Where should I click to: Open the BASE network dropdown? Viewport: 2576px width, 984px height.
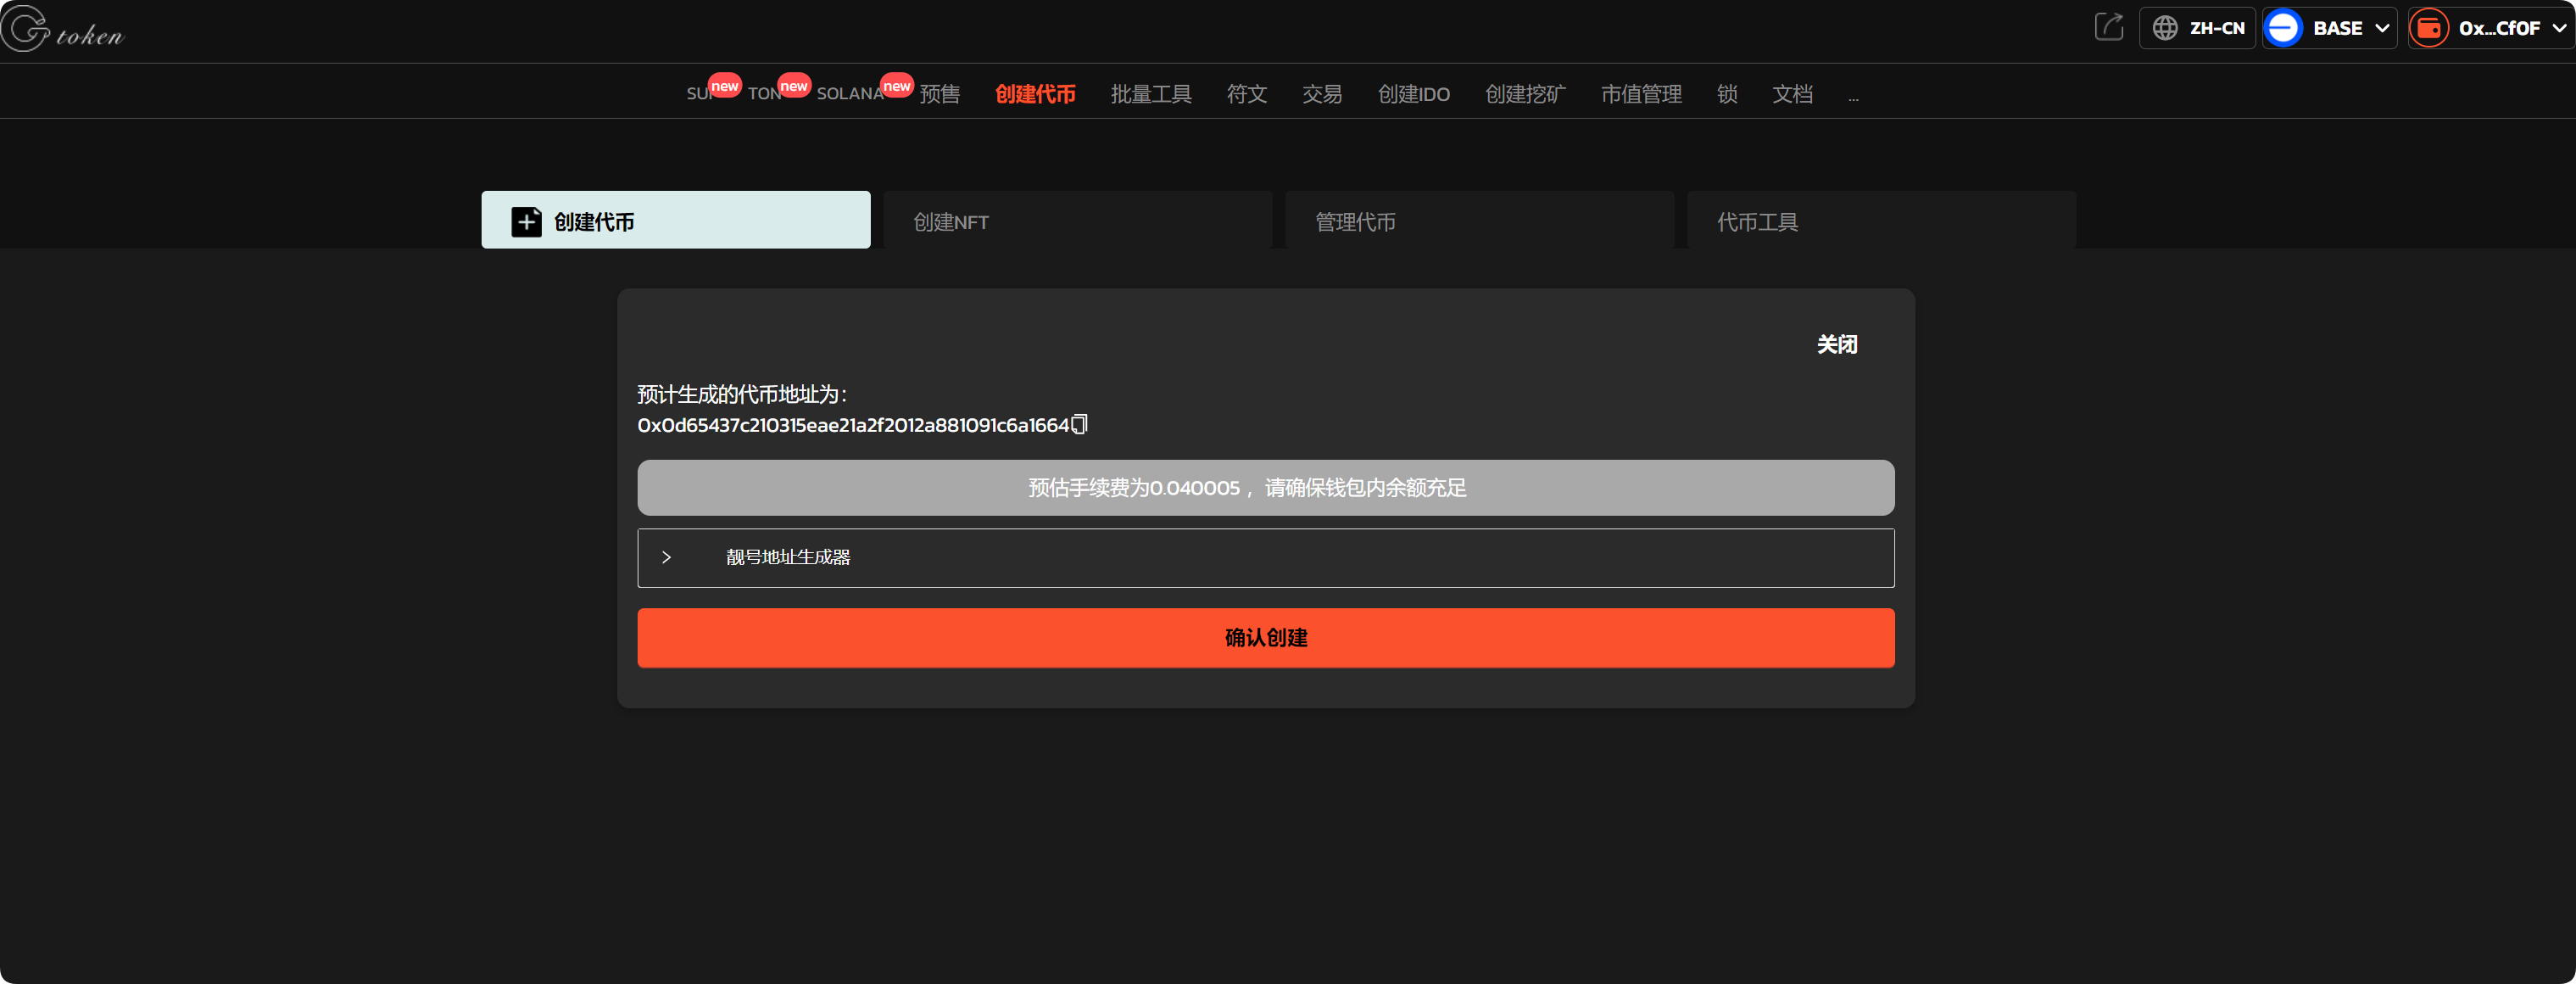[2382, 28]
